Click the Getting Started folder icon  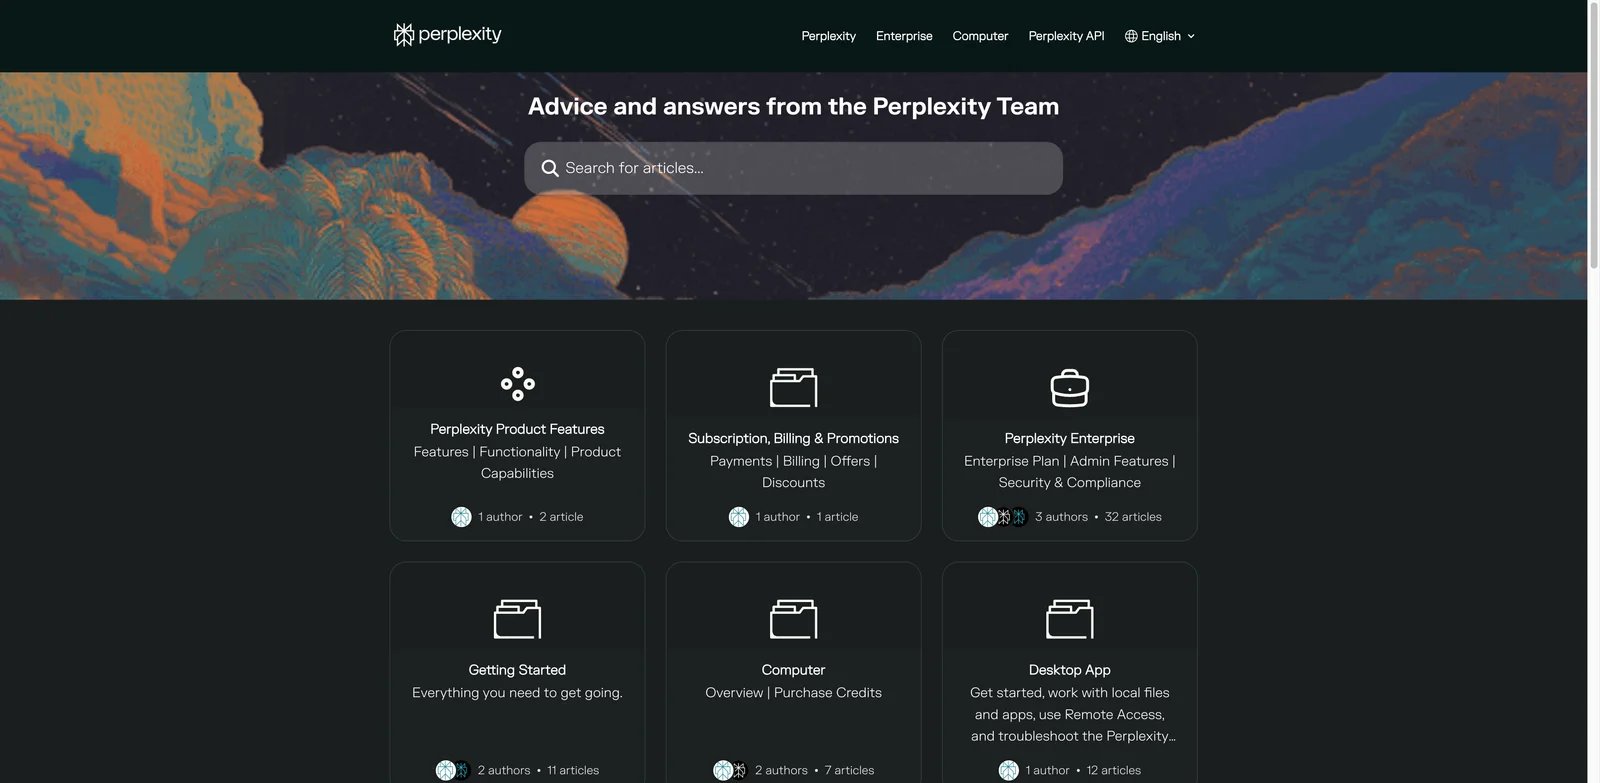(x=517, y=619)
